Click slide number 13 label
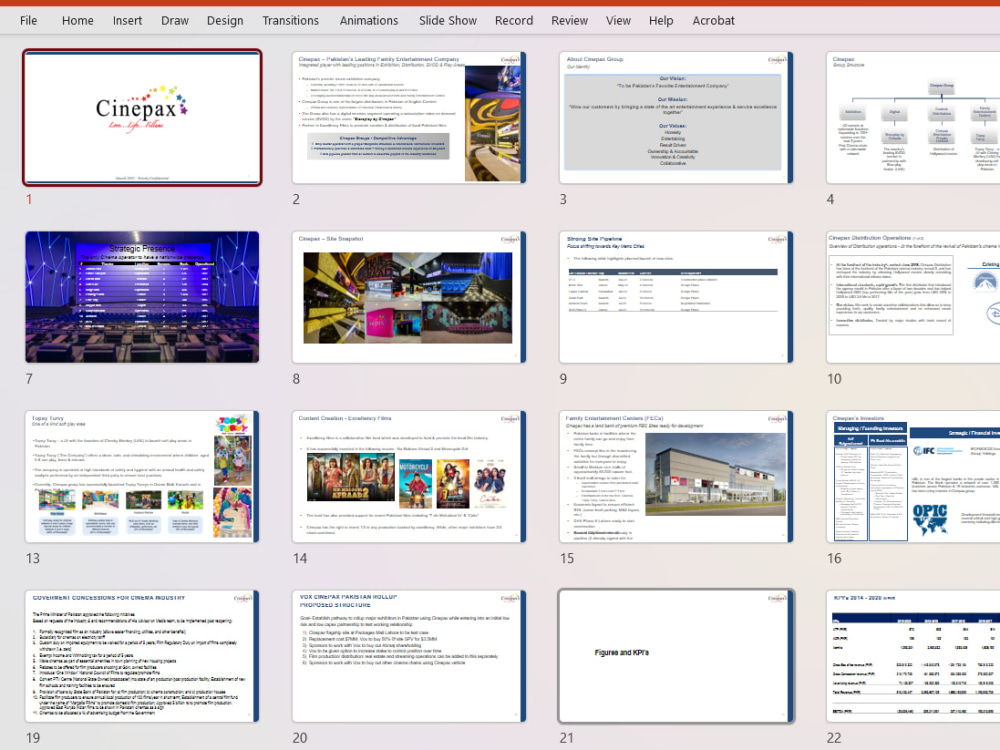Screen dimensions: 1000x750 click(33, 559)
